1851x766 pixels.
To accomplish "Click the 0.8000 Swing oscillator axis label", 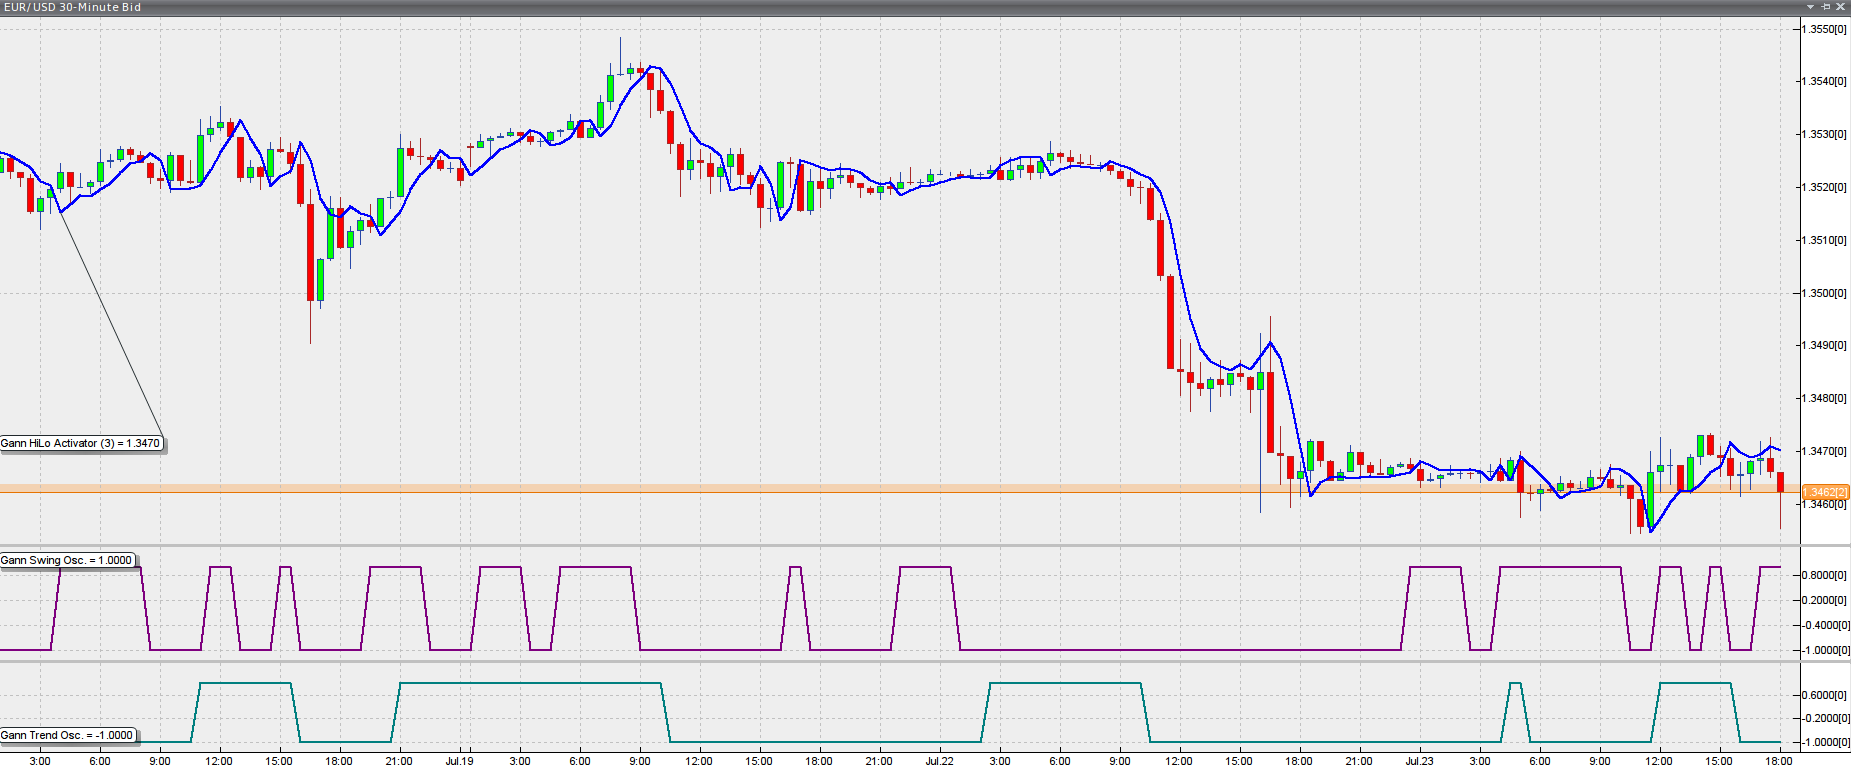I will 1824,575.
